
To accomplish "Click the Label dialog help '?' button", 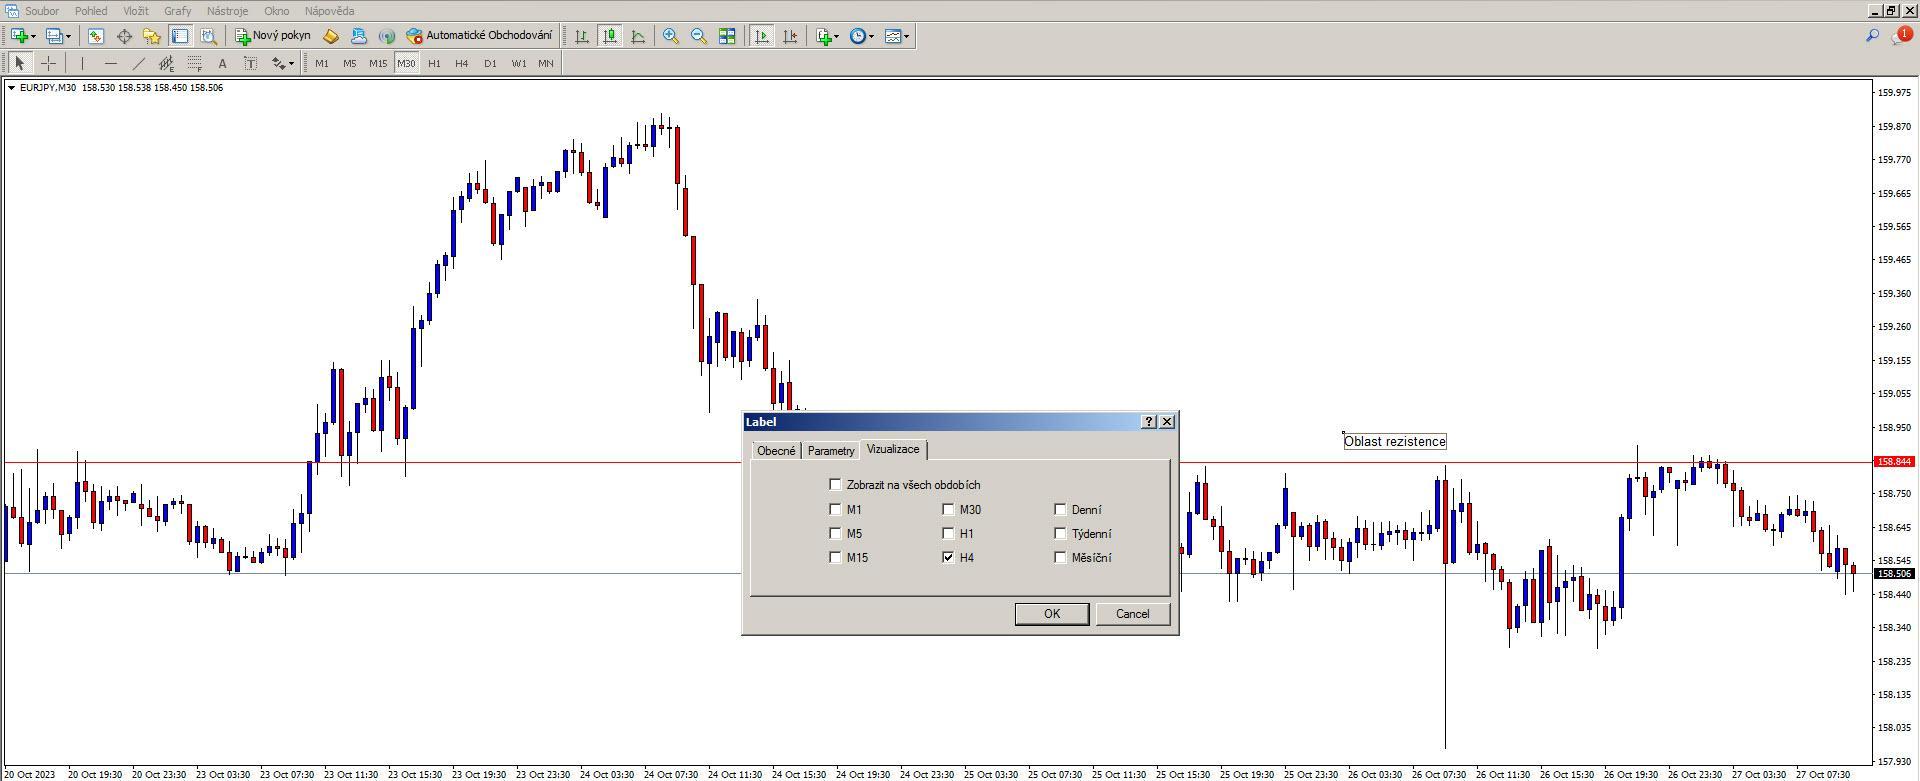I will pos(1149,422).
